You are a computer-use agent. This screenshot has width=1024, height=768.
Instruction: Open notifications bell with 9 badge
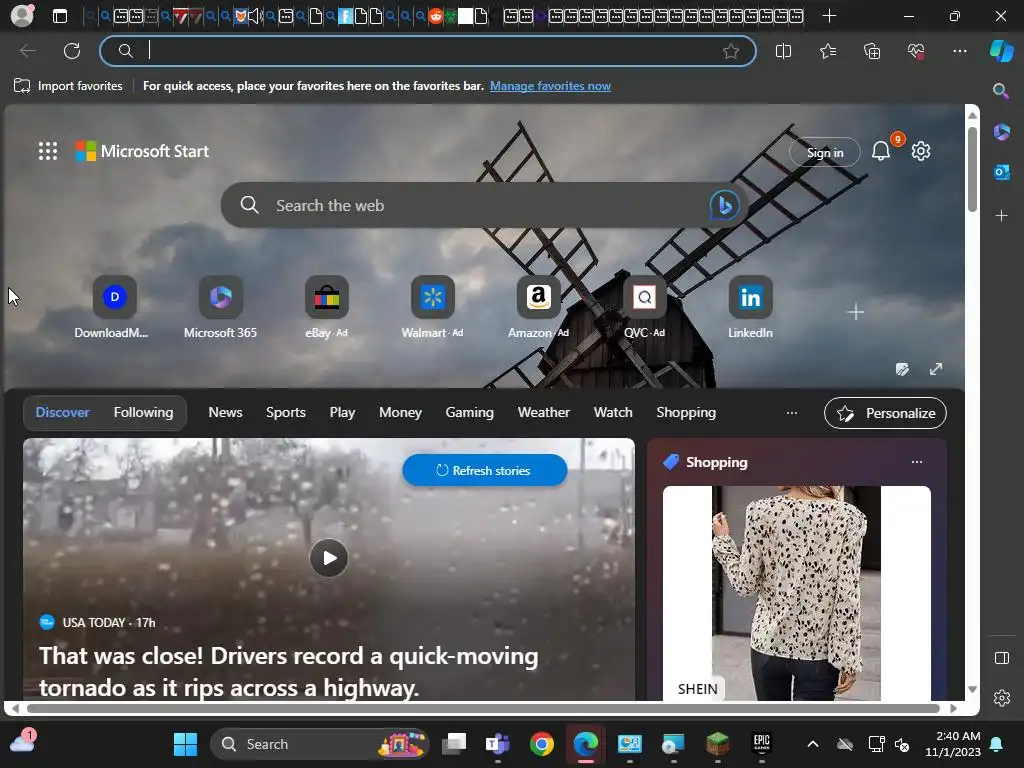coord(881,152)
